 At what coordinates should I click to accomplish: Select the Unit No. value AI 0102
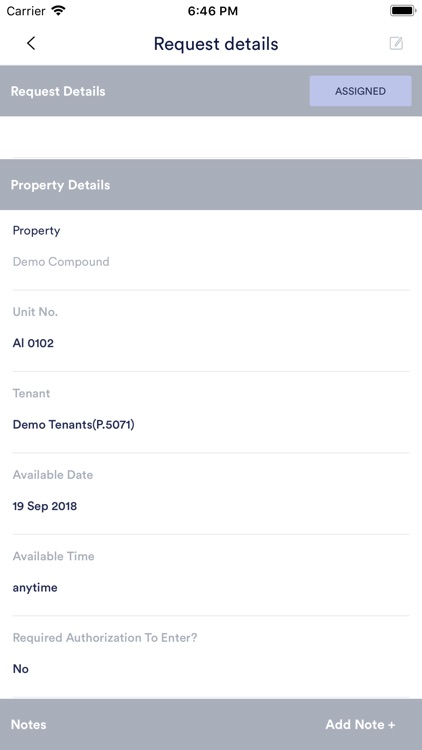pyautogui.click(x=33, y=343)
